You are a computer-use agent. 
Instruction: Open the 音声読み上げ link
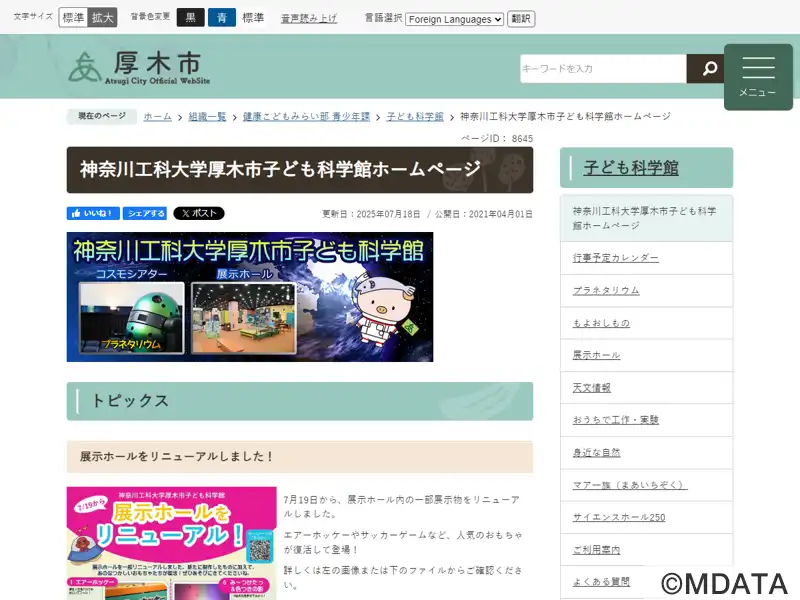[309, 18]
